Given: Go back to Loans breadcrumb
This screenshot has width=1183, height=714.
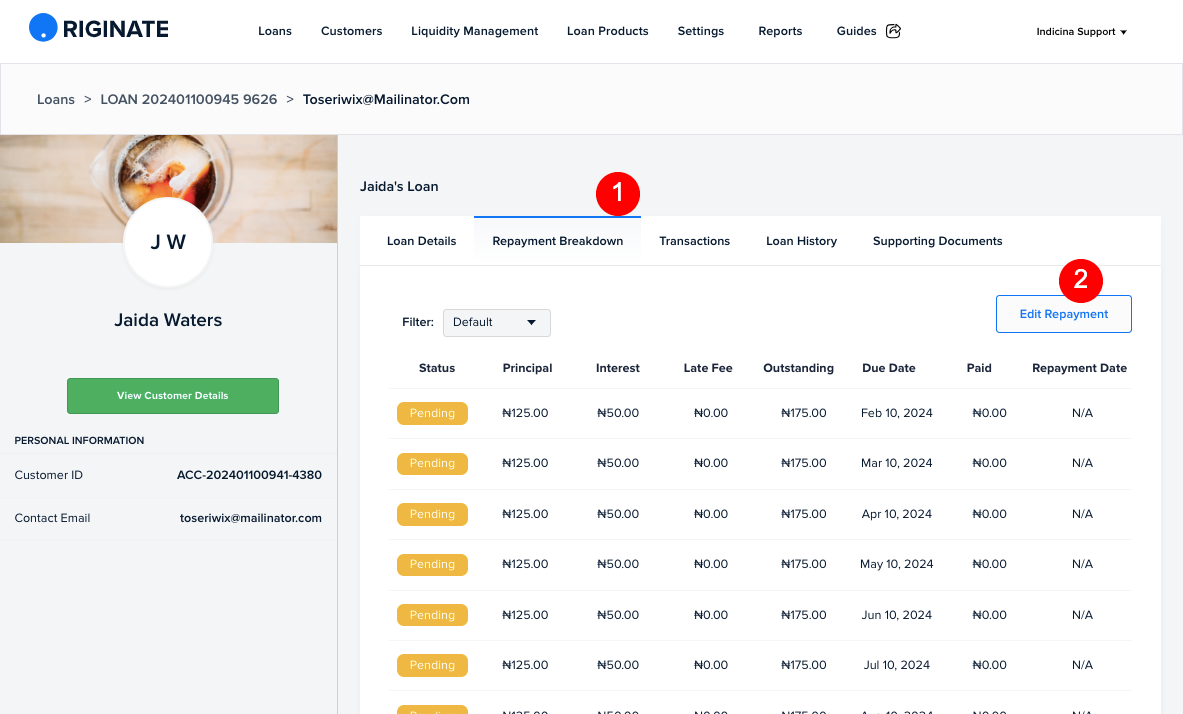Looking at the screenshot, I should 56,100.
